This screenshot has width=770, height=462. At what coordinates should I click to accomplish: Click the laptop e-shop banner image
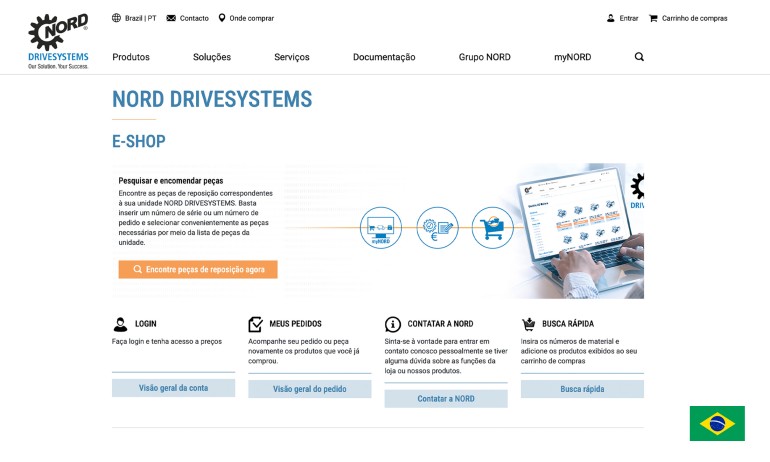(579, 231)
